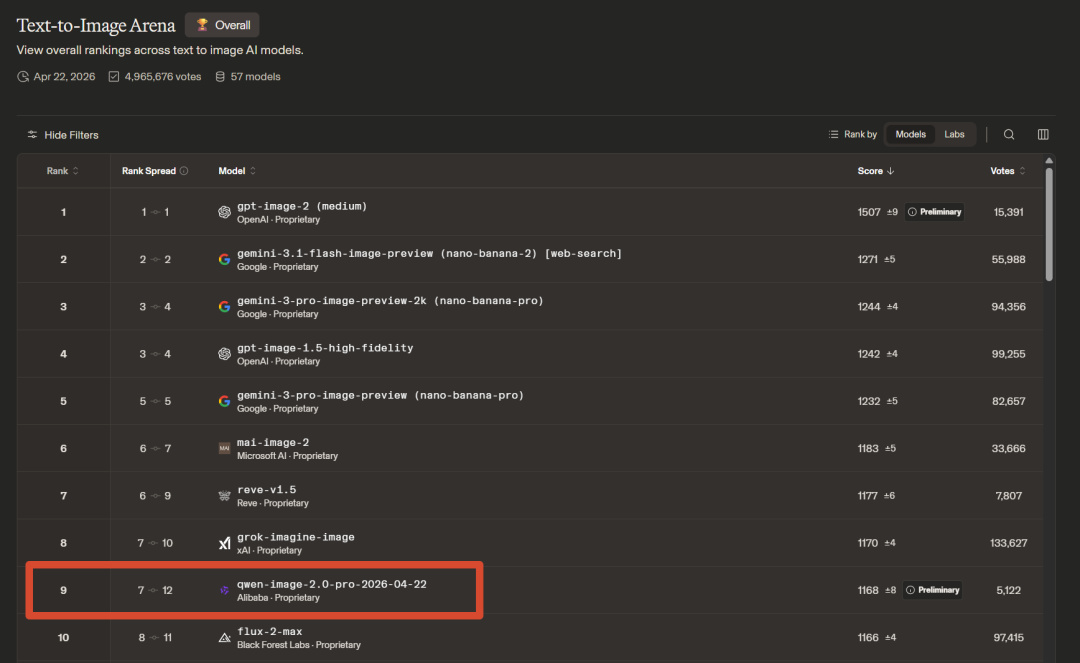The width and height of the screenshot is (1080, 663).
Task: Click the scrollbar up arrow
Action: tap(1049, 161)
